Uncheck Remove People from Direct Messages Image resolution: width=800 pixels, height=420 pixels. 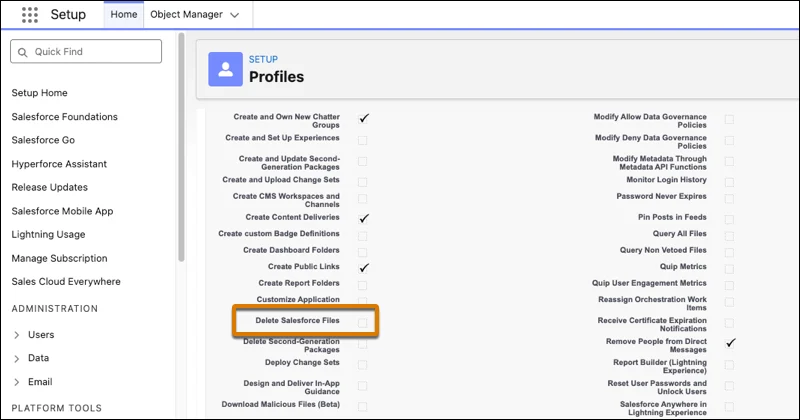click(730, 343)
